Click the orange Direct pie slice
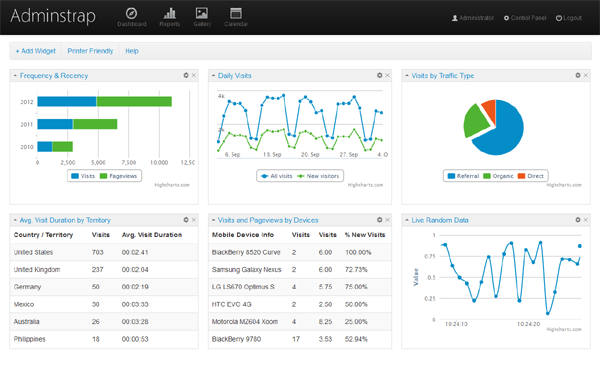The height and width of the screenshot is (375, 600). tap(490, 109)
